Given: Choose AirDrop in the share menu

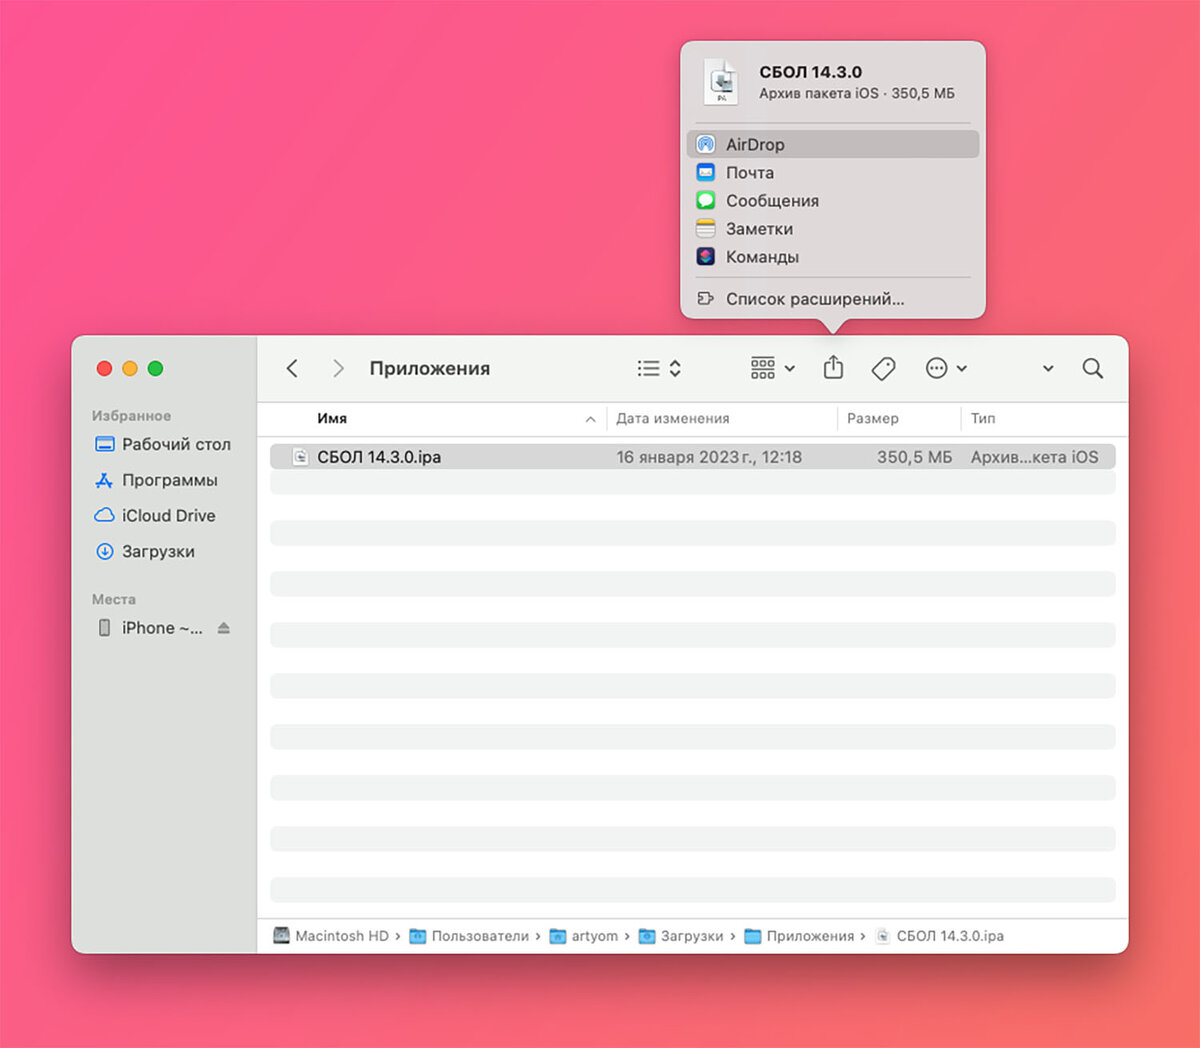Looking at the screenshot, I should (833, 144).
